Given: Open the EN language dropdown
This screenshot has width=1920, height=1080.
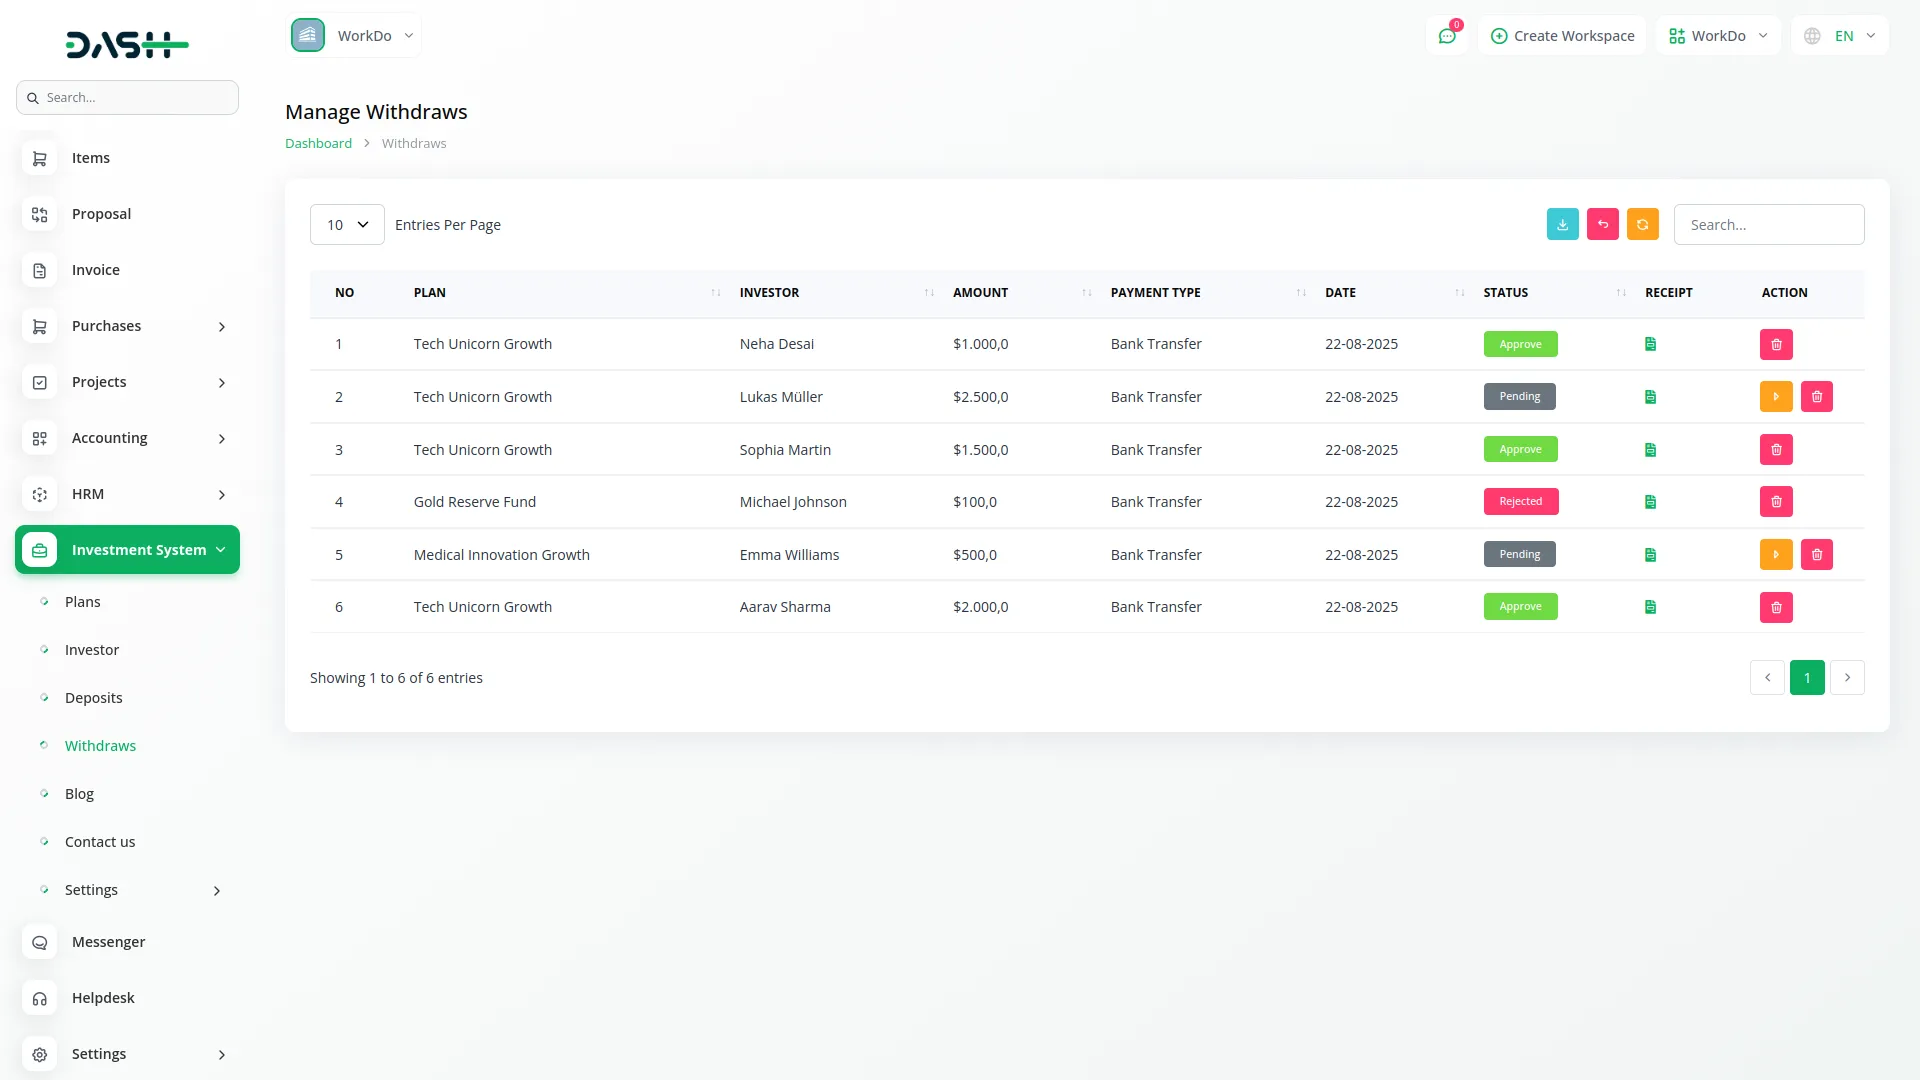Looking at the screenshot, I should click(1842, 36).
